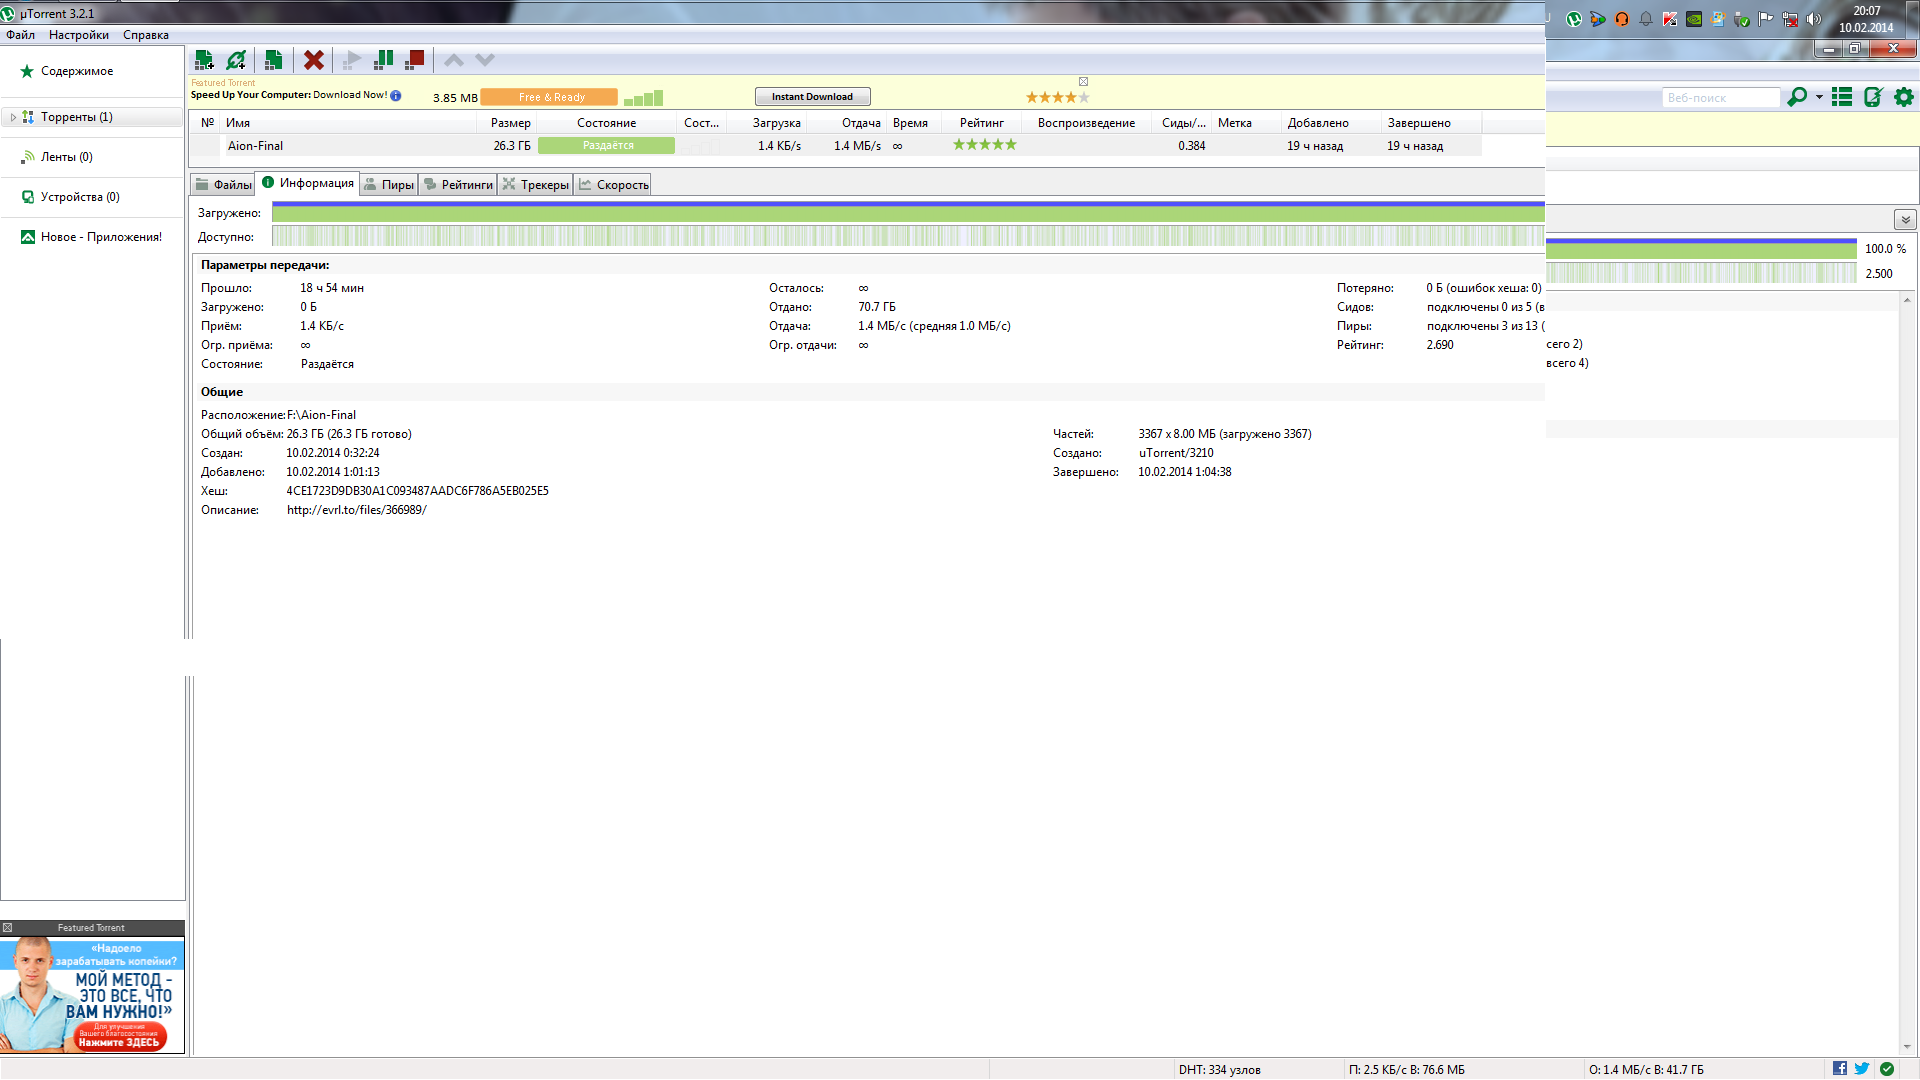Select Содержимое in the sidebar

(x=77, y=71)
